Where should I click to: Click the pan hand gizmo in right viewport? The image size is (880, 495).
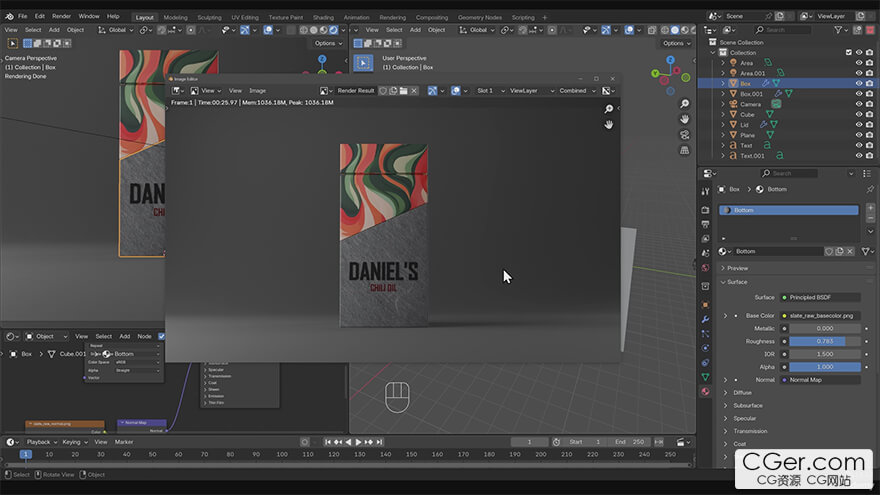click(x=685, y=119)
